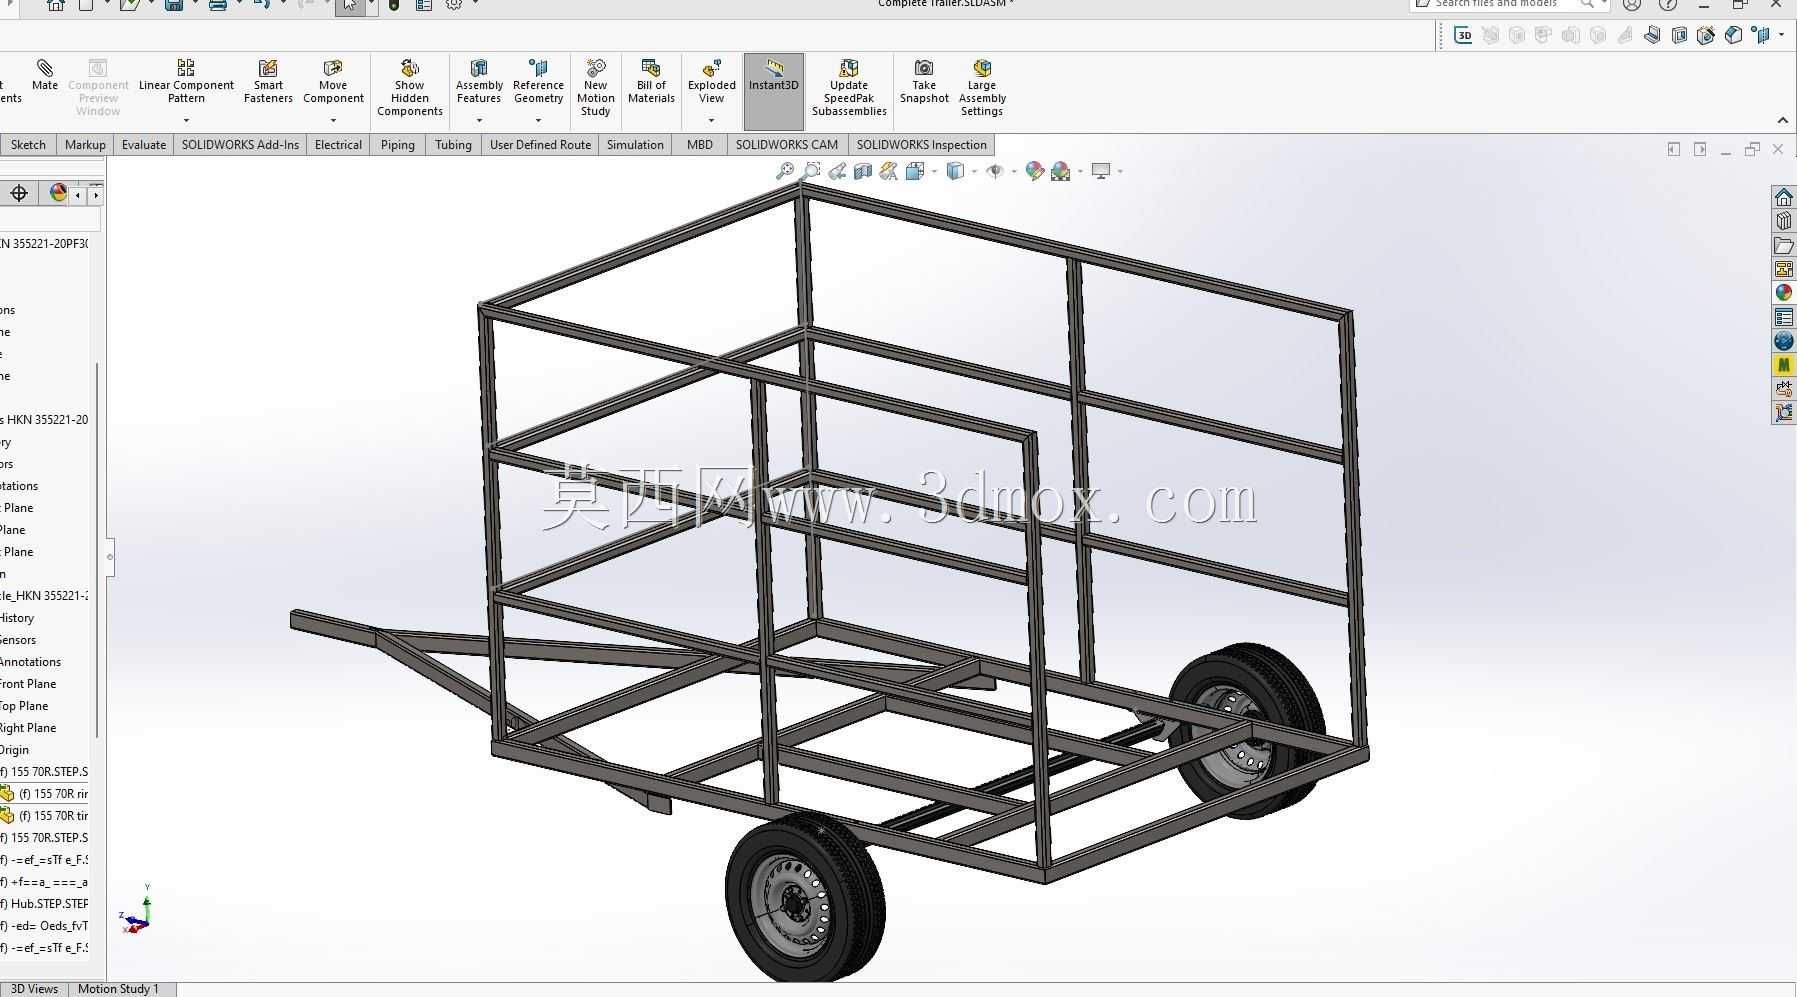The image size is (1797, 997).
Task: Open Apply Scene dropdown arrow
Action: [1080, 171]
